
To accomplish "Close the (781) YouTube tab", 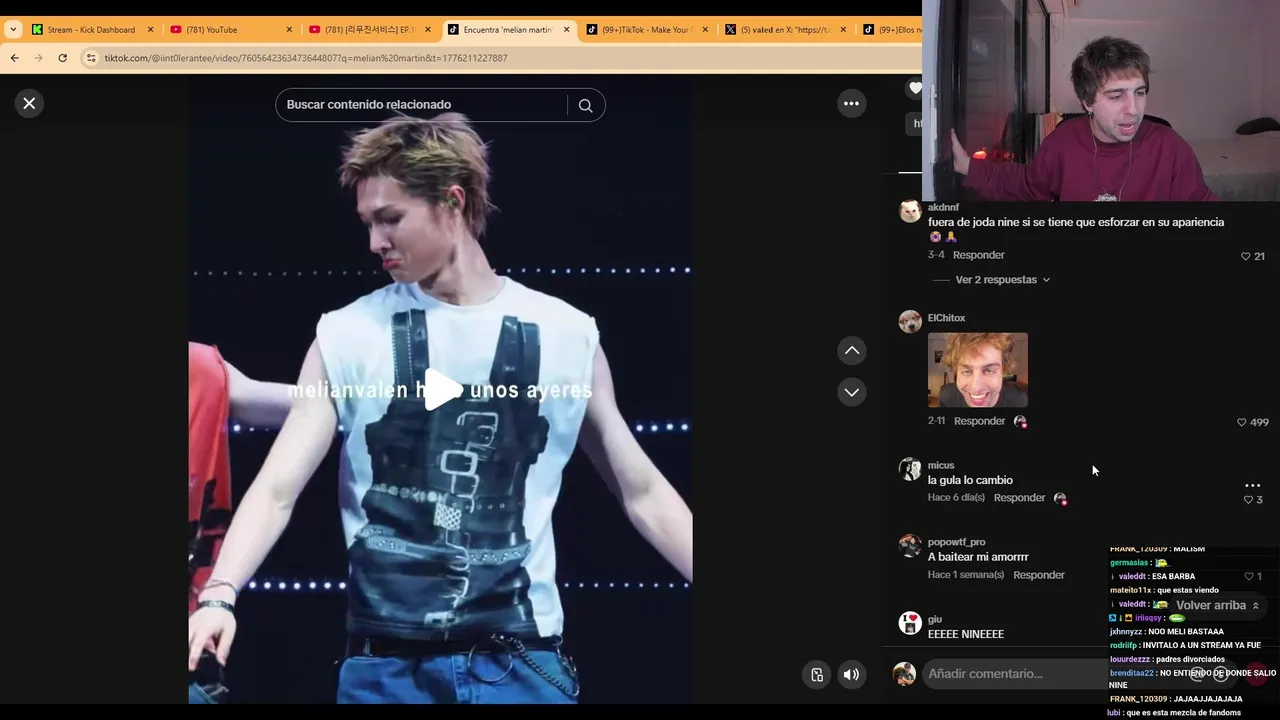I will 289,30.
